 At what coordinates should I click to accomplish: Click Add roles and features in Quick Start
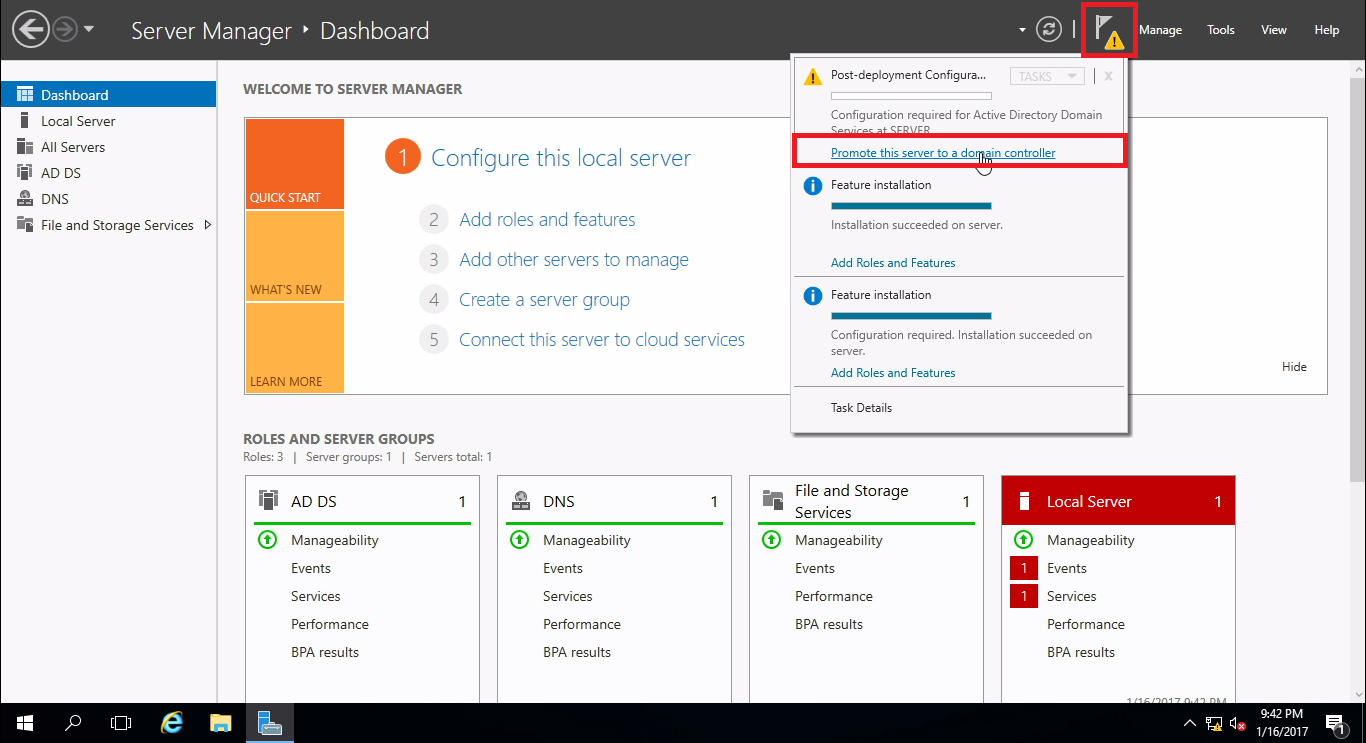click(x=547, y=220)
